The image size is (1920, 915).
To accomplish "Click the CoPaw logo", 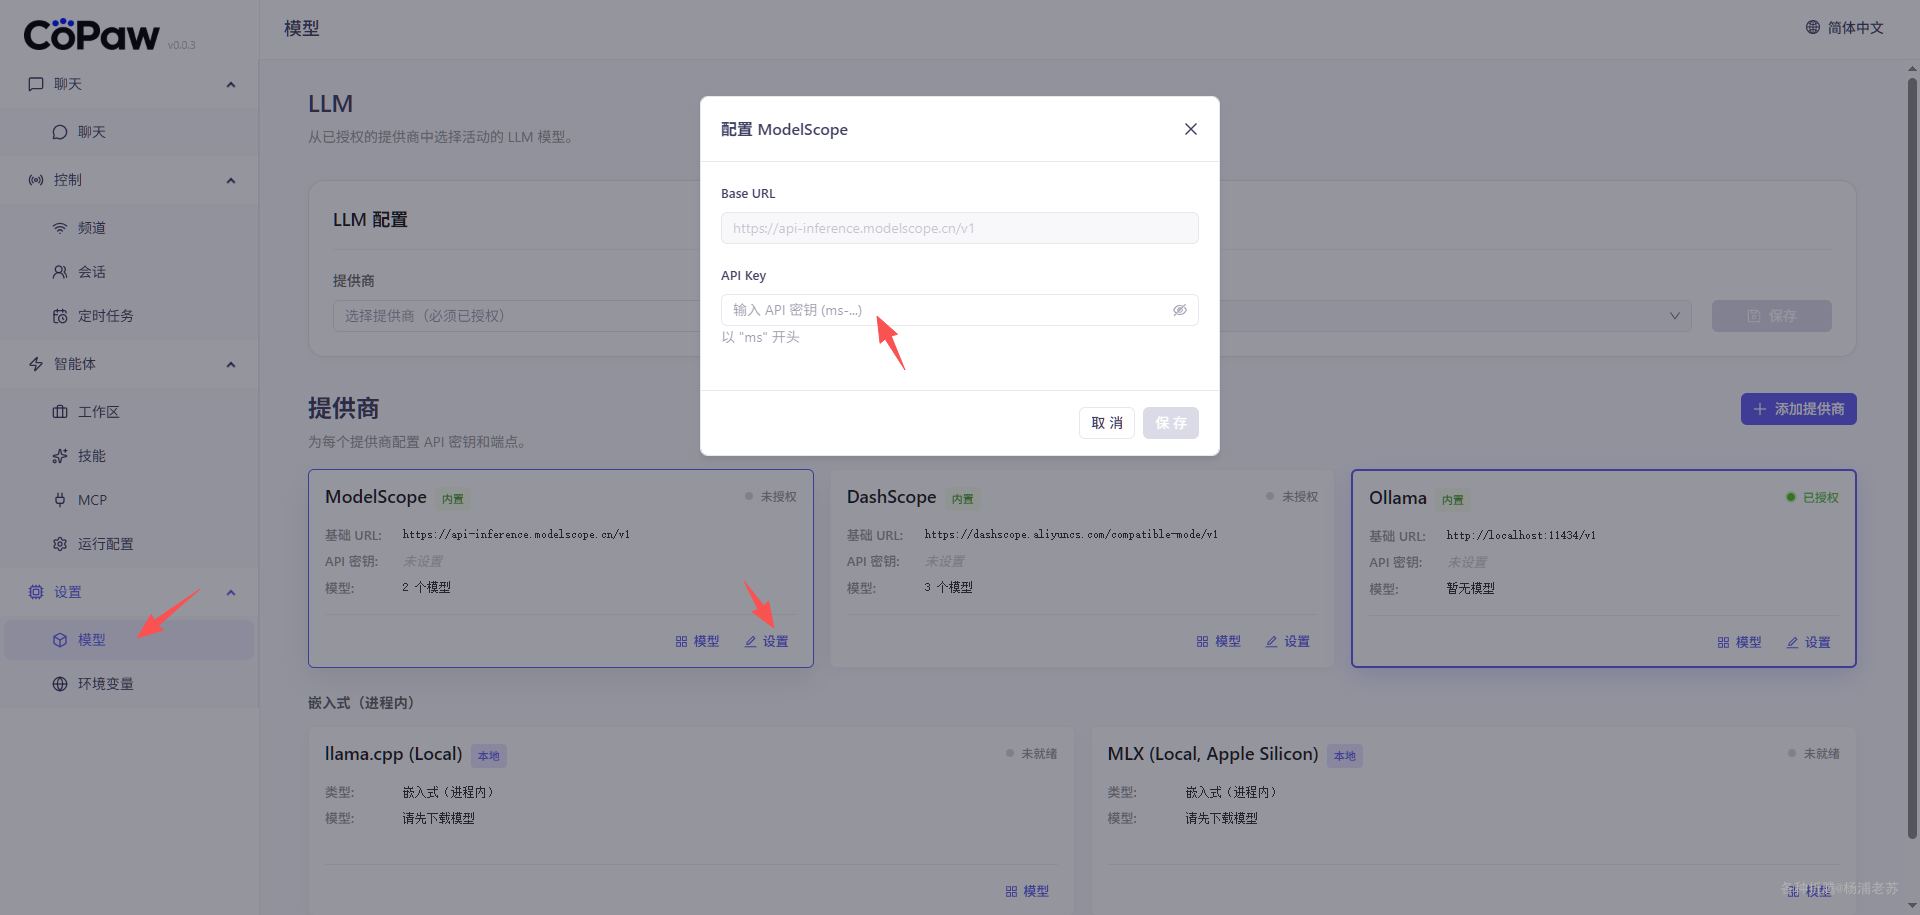I will pos(92,35).
